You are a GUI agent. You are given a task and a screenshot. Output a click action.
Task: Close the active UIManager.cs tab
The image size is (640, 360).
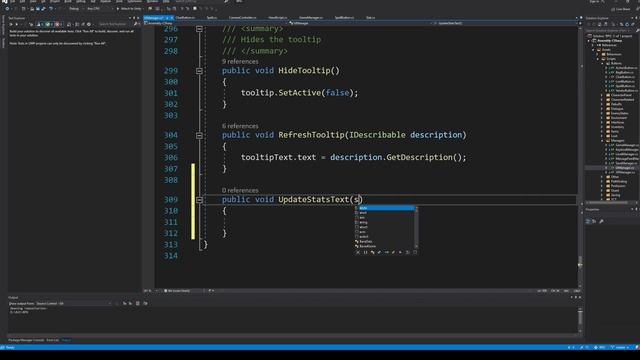[x=171, y=18]
